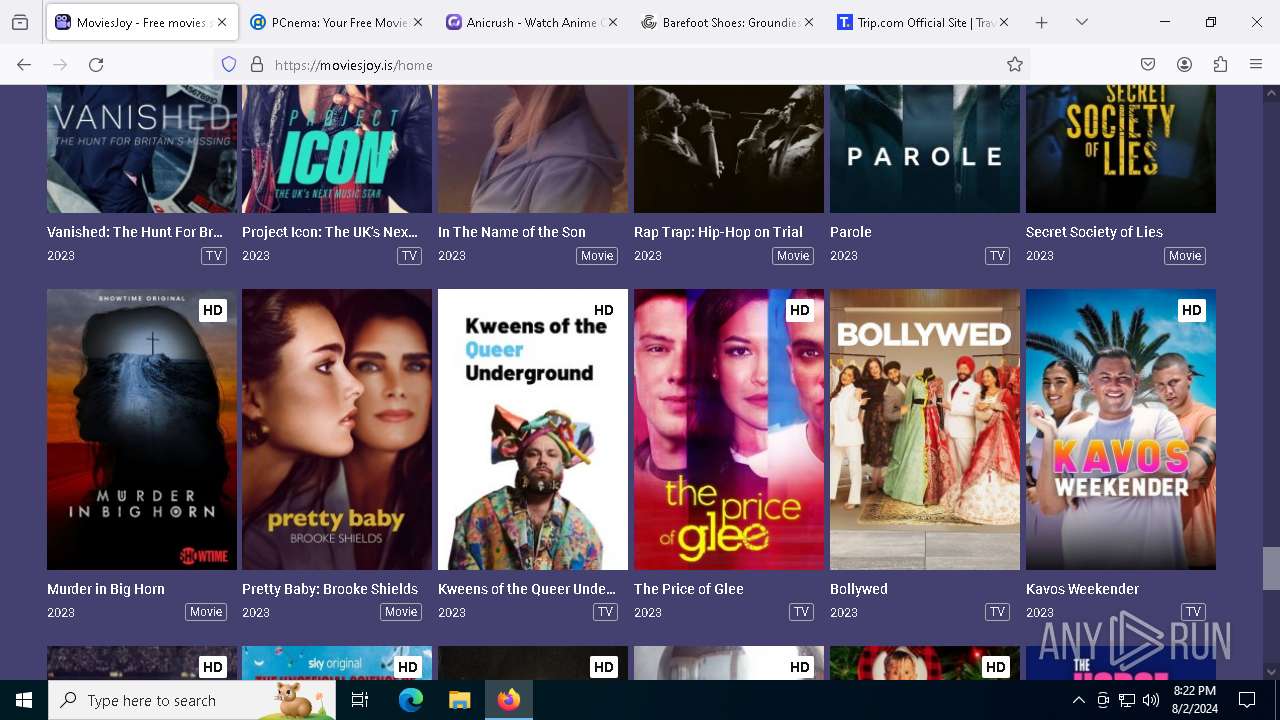Expand the list all tabs chevron
1280x720 pixels.
1082,22
